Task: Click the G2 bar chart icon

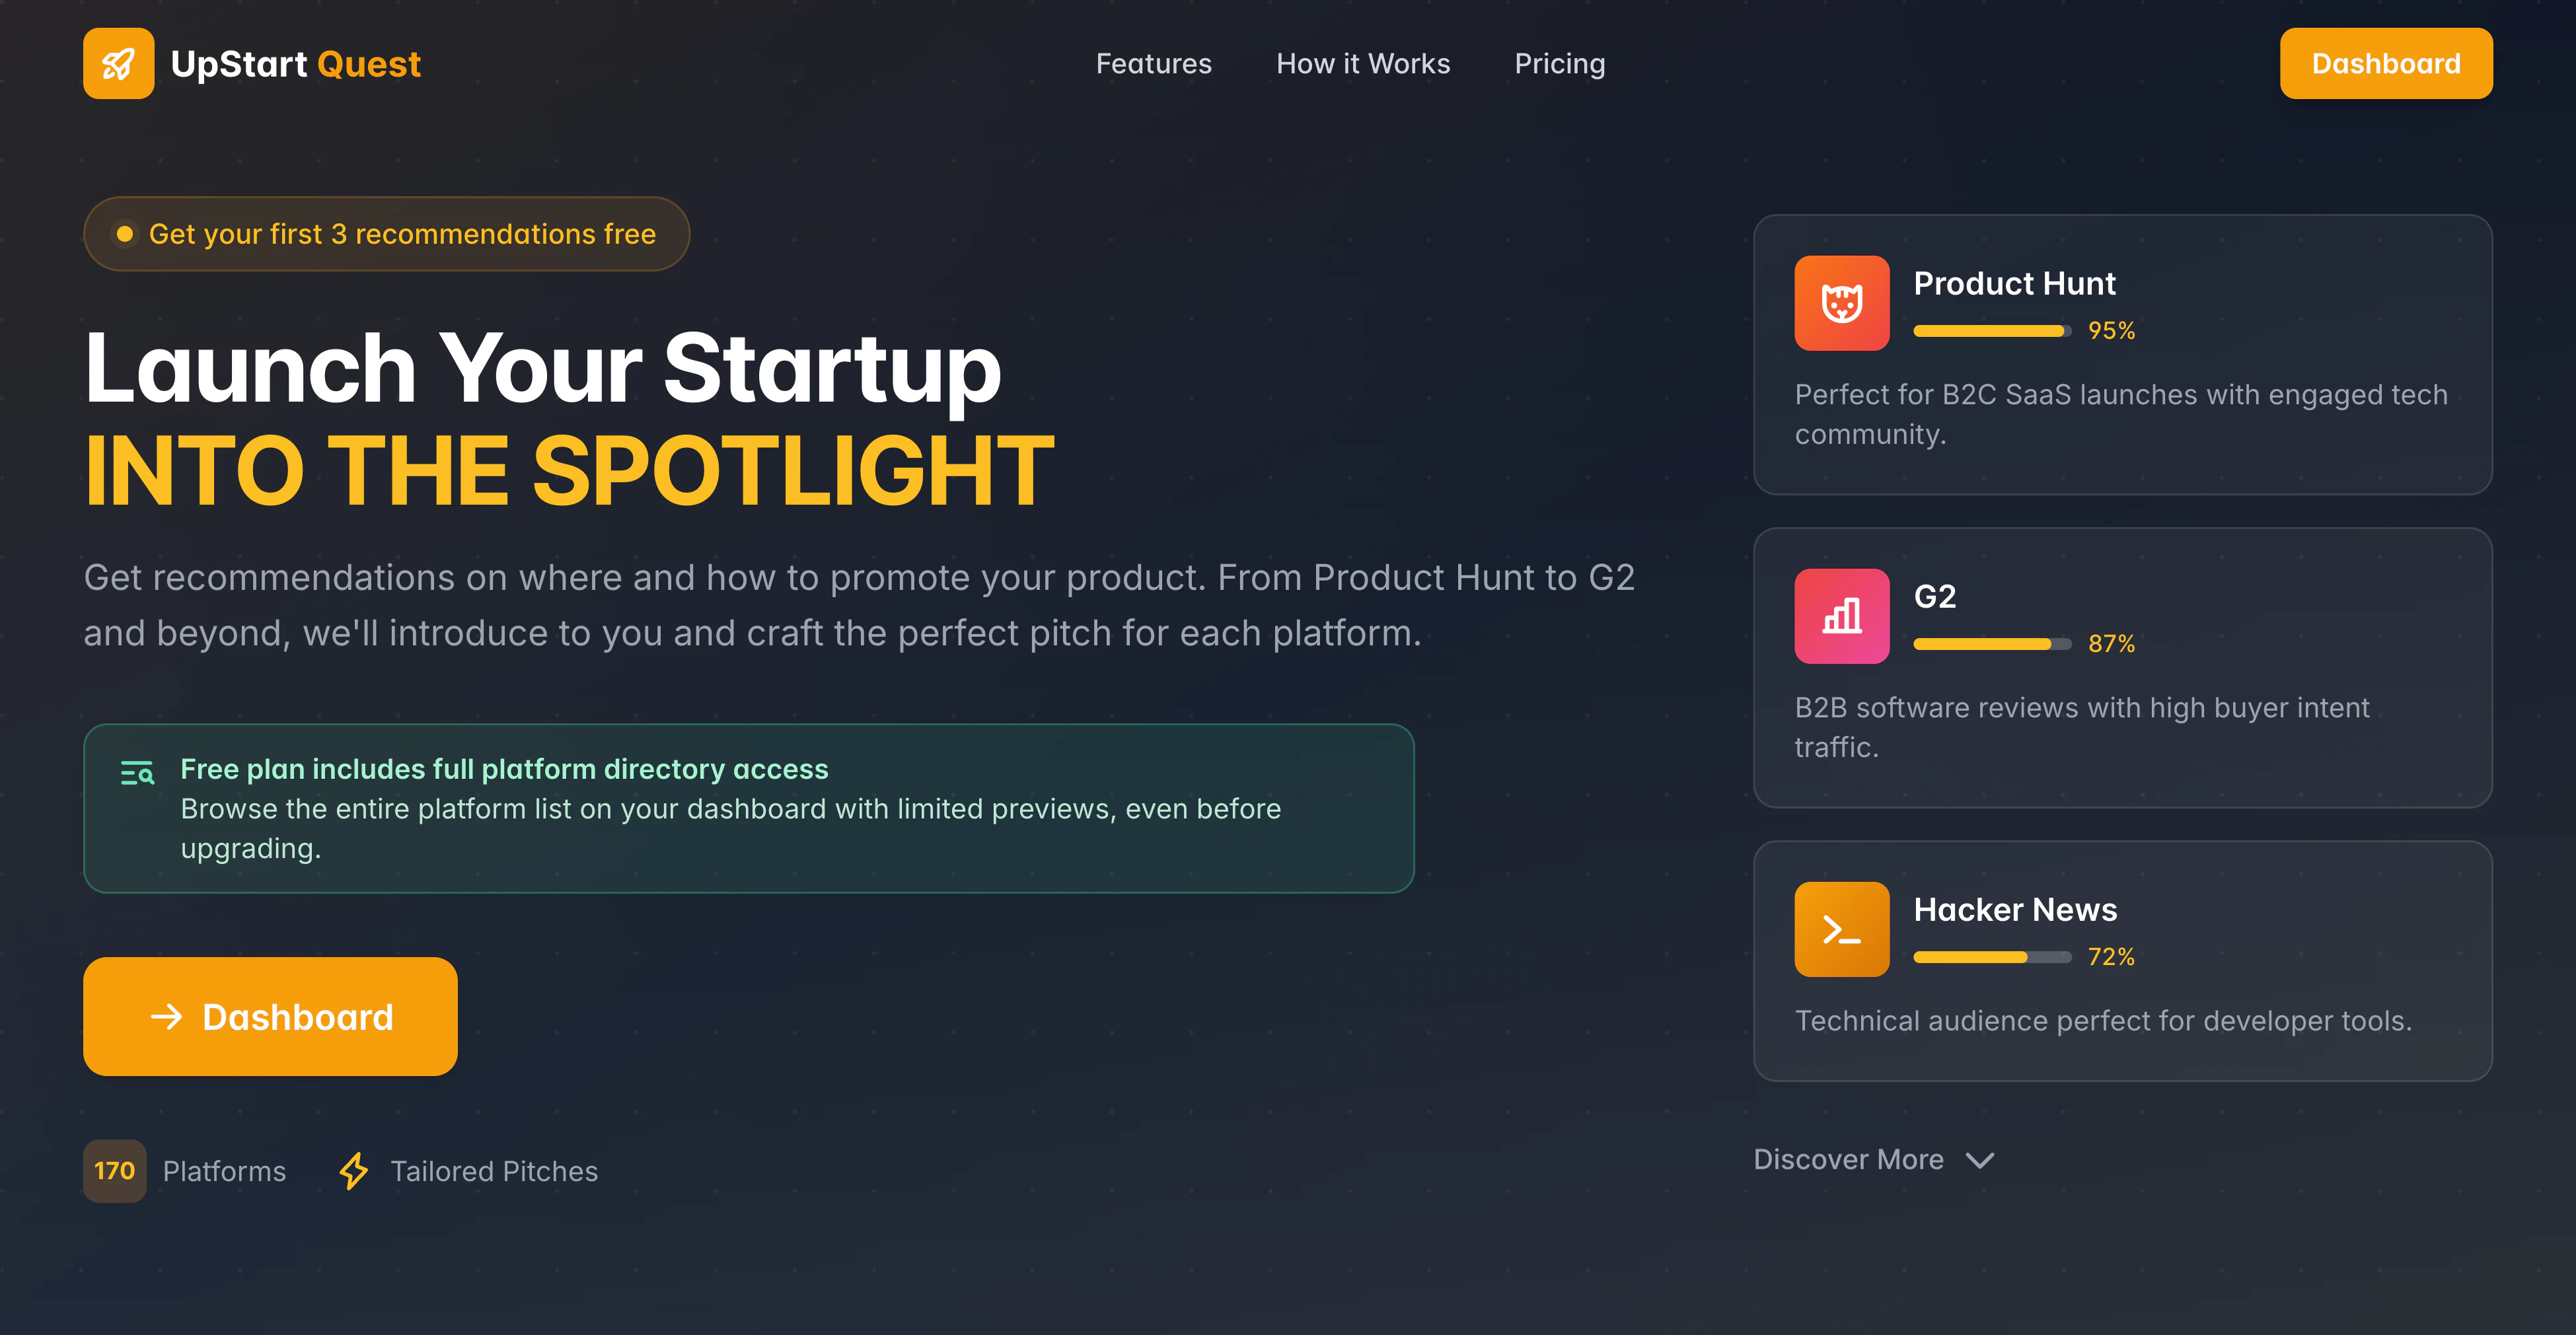Action: click(1841, 616)
